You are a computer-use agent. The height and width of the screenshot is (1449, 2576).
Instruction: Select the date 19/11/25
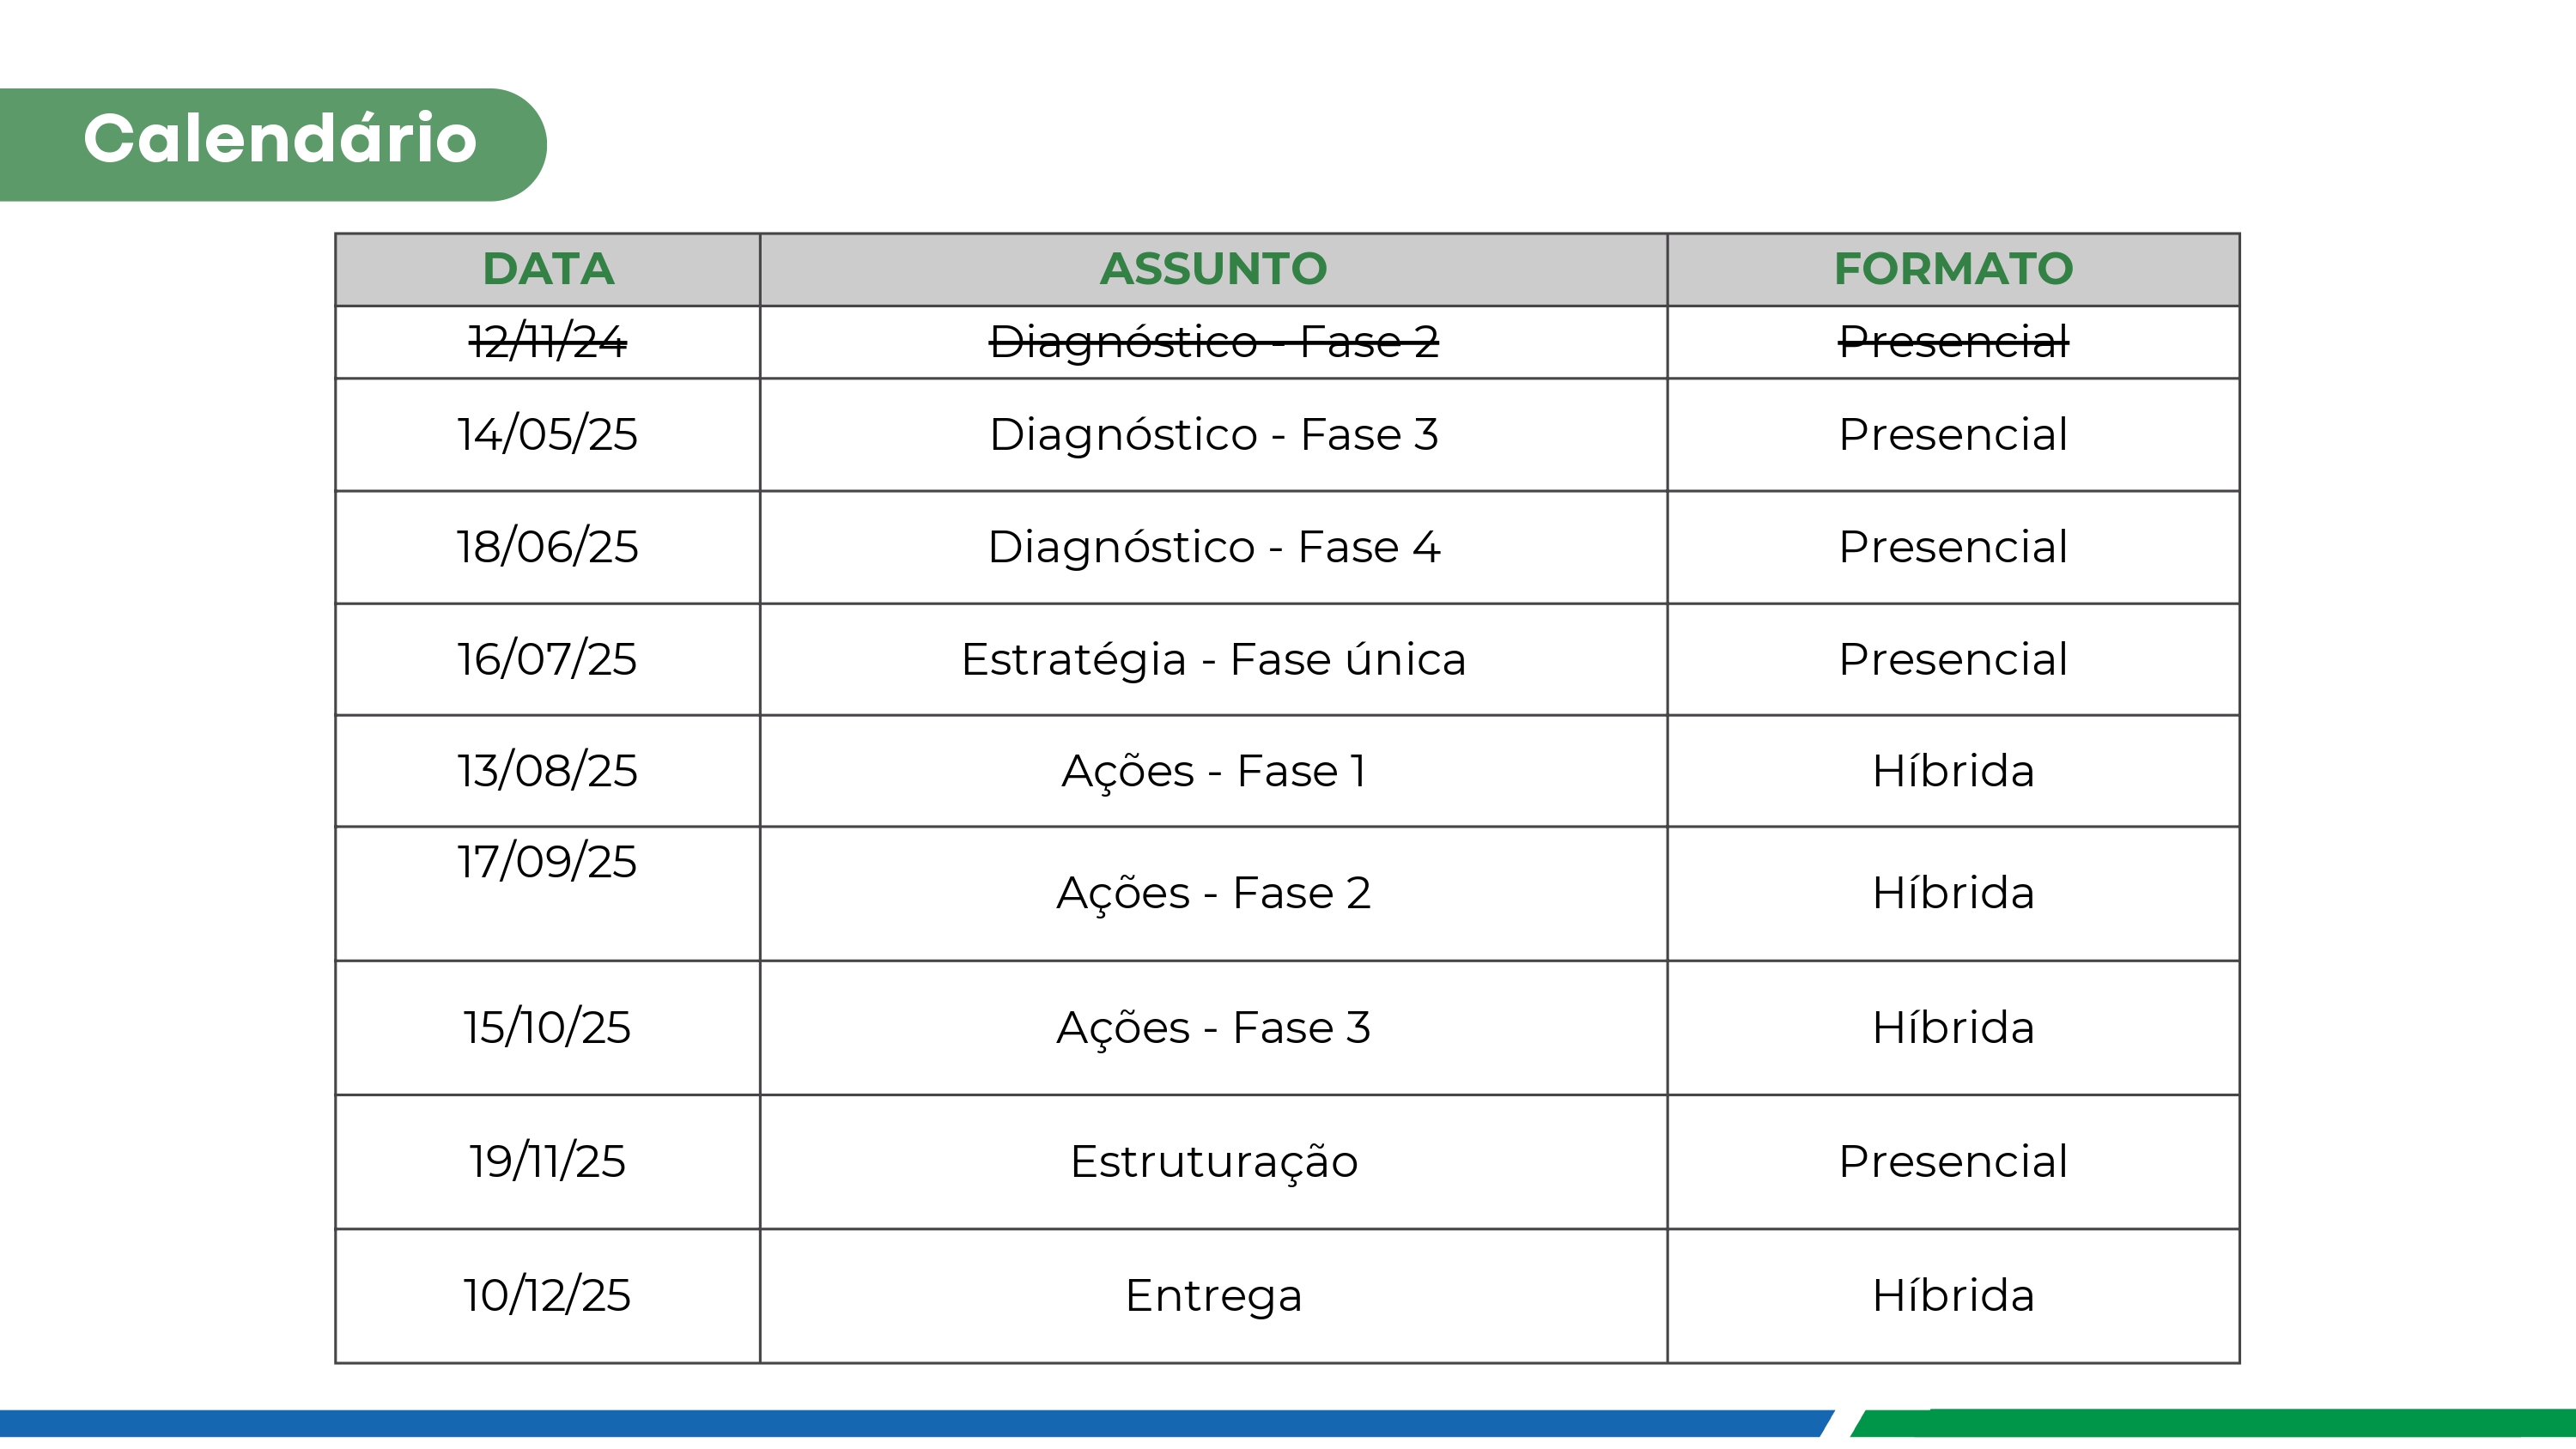point(548,1162)
